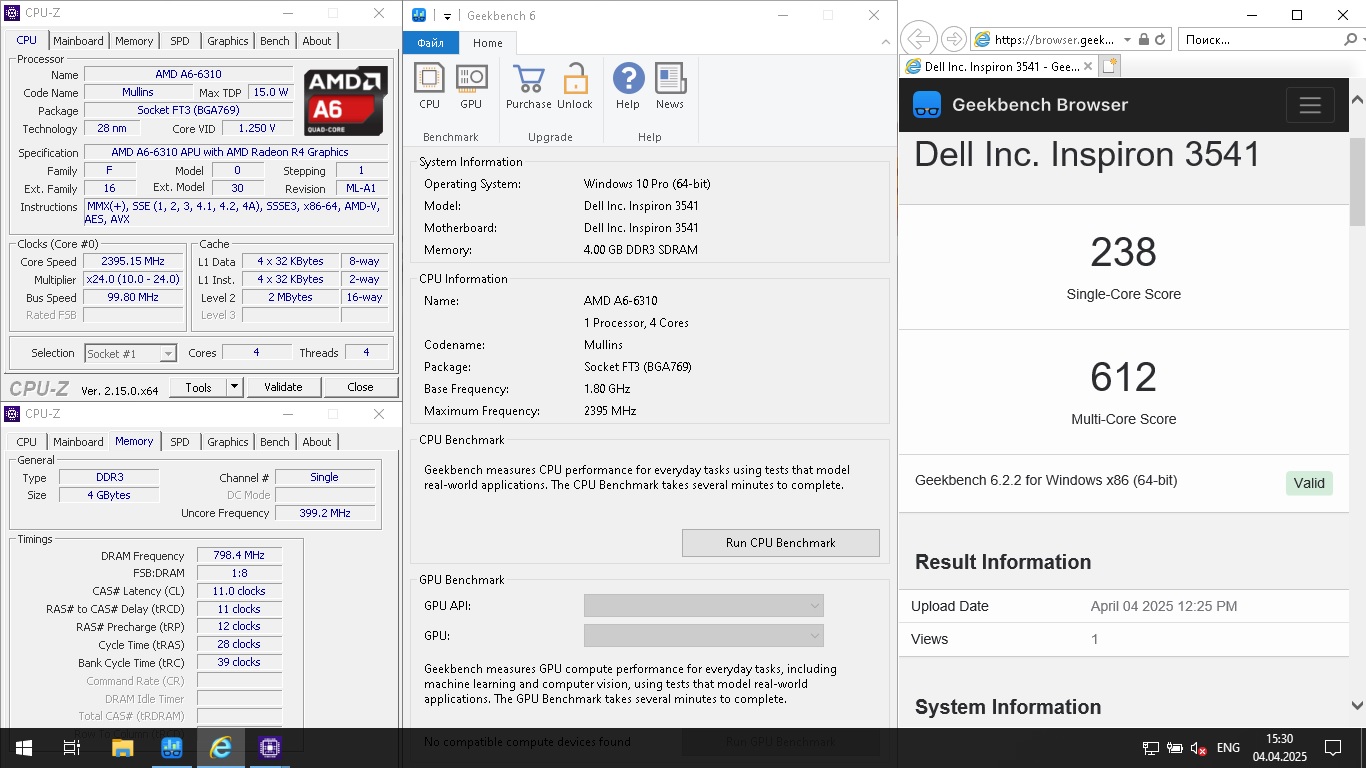Open Task View on the taskbar

pos(71,747)
